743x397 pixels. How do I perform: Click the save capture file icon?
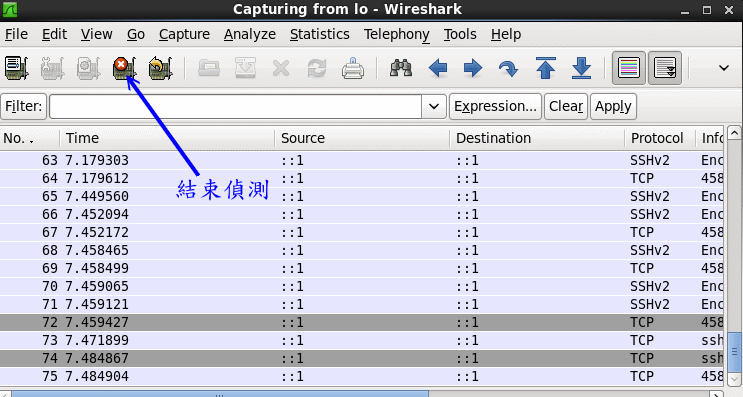pos(245,68)
